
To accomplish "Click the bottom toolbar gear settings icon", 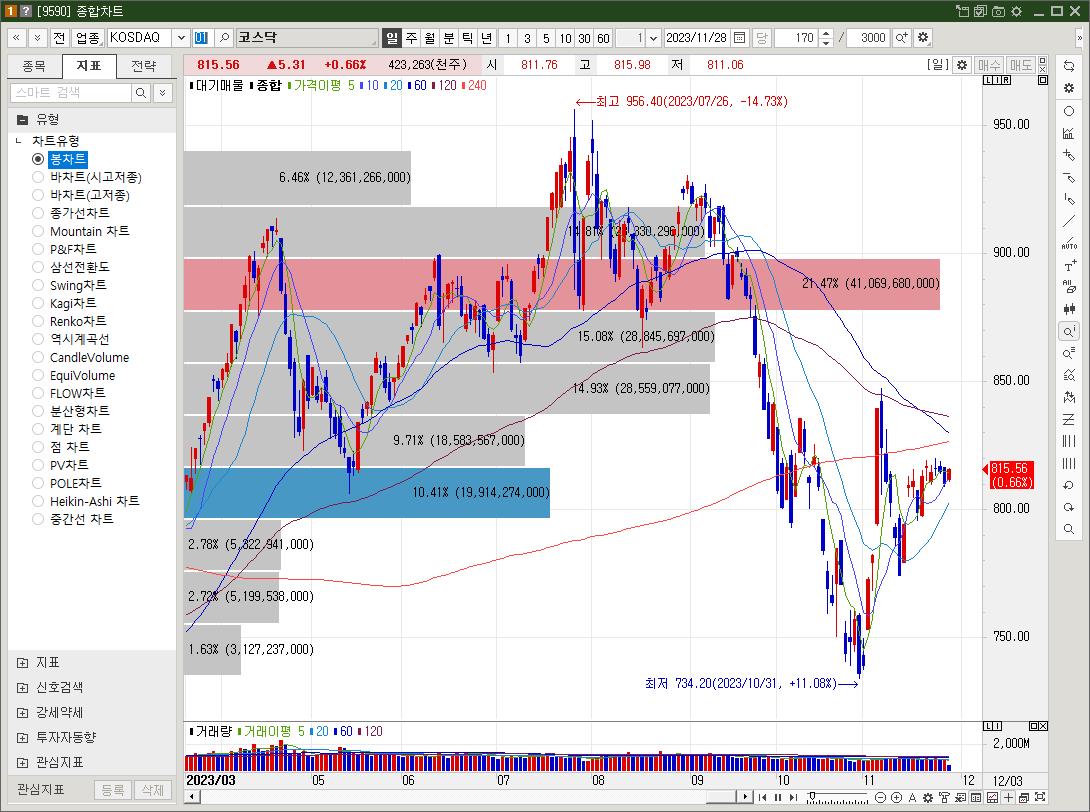I will point(927,797).
